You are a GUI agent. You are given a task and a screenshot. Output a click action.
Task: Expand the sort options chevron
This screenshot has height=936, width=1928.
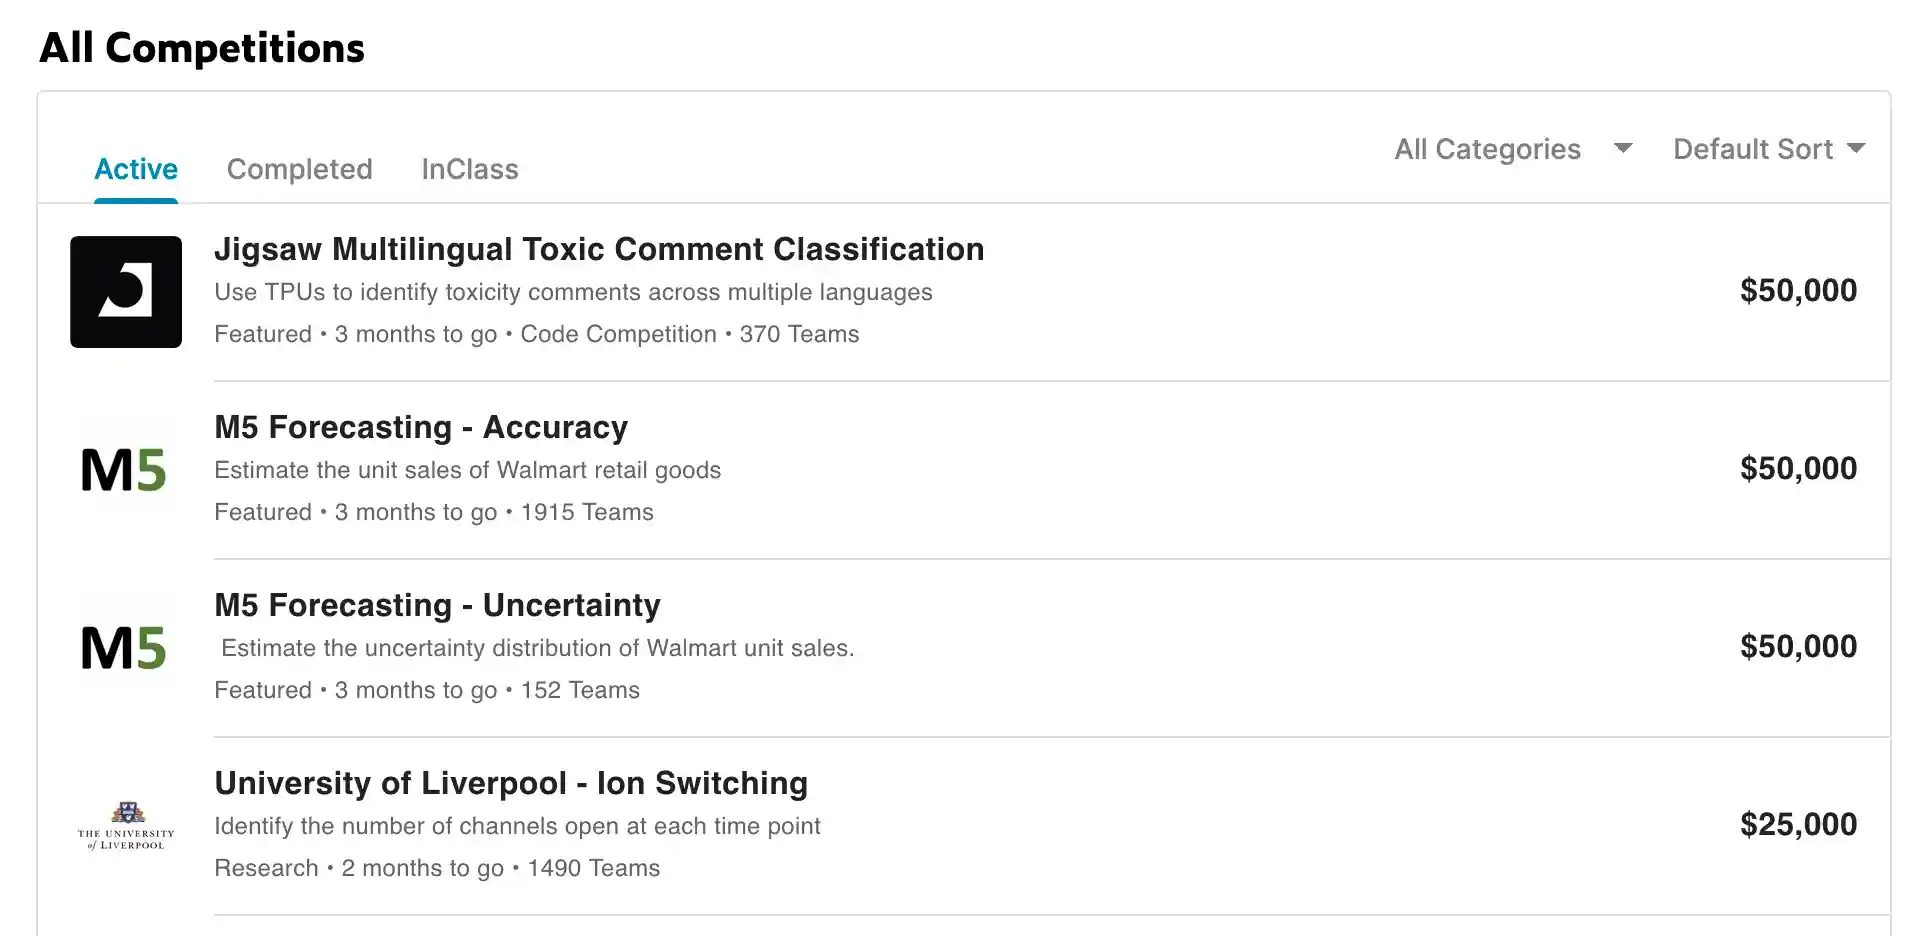pyautogui.click(x=1859, y=148)
